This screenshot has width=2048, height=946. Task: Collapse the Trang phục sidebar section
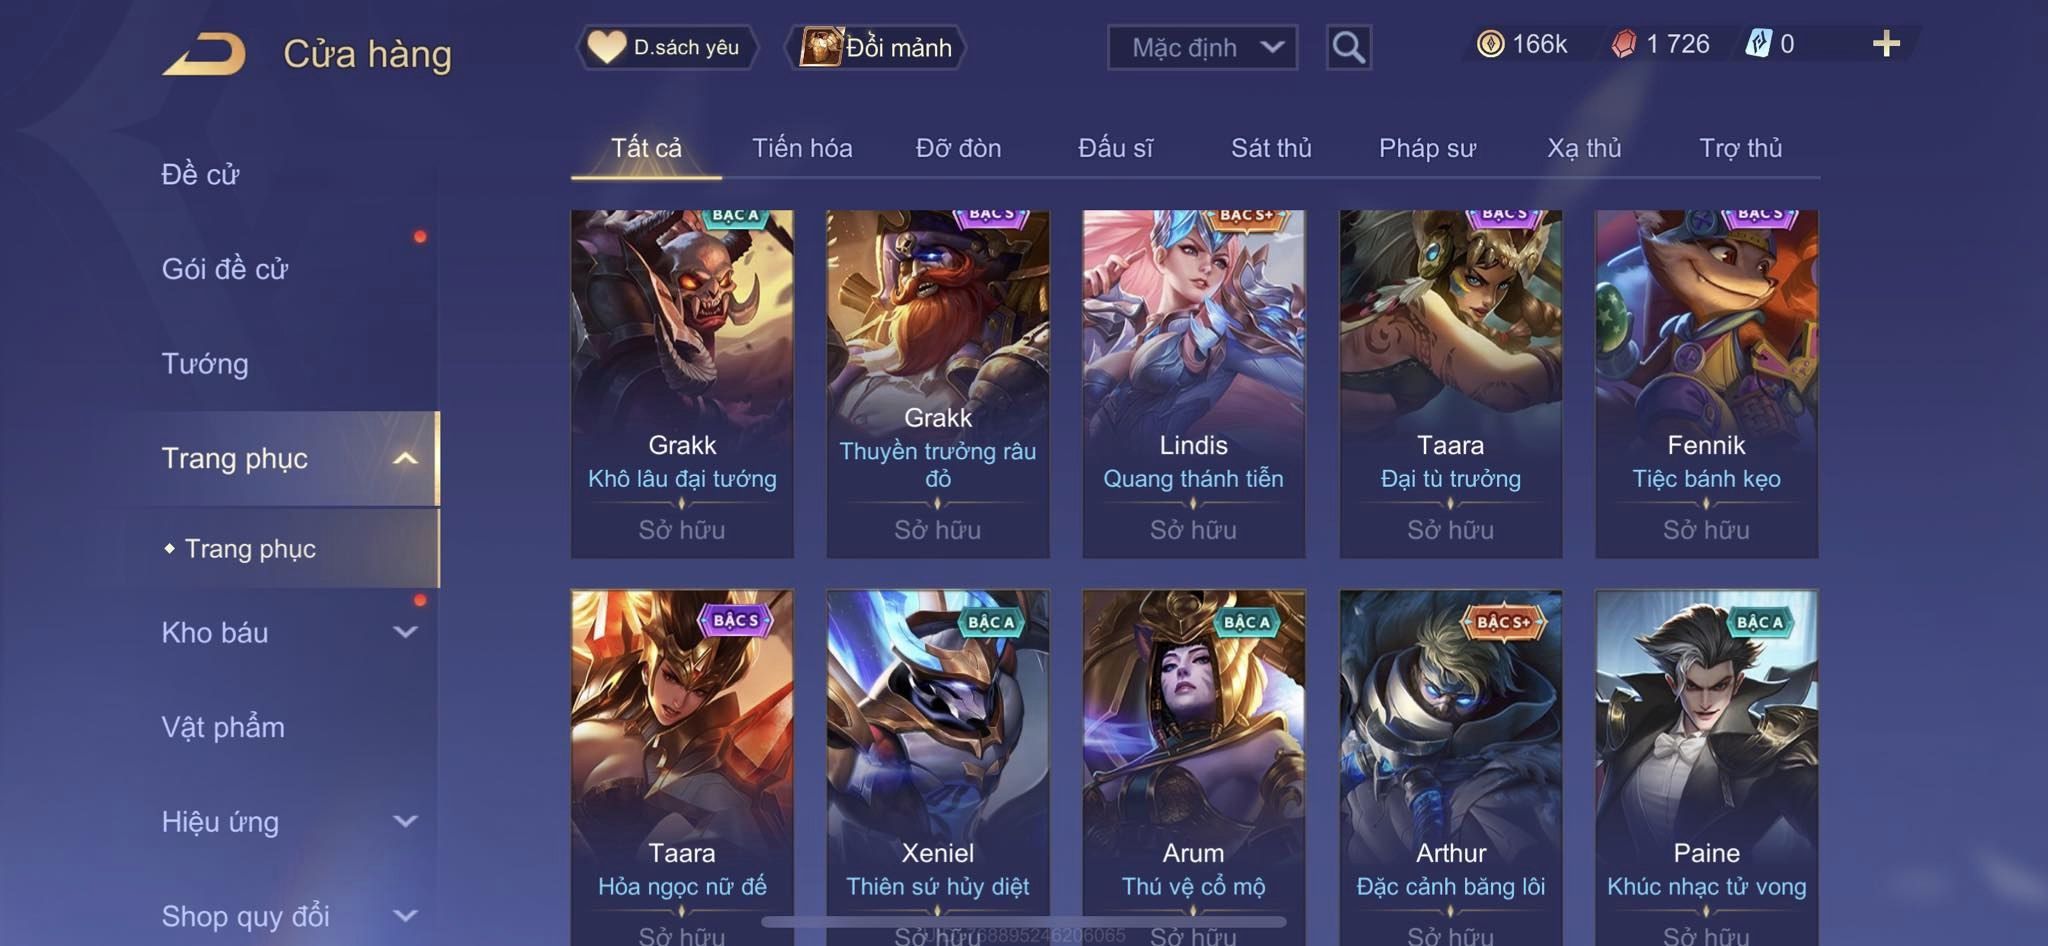pos(405,458)
